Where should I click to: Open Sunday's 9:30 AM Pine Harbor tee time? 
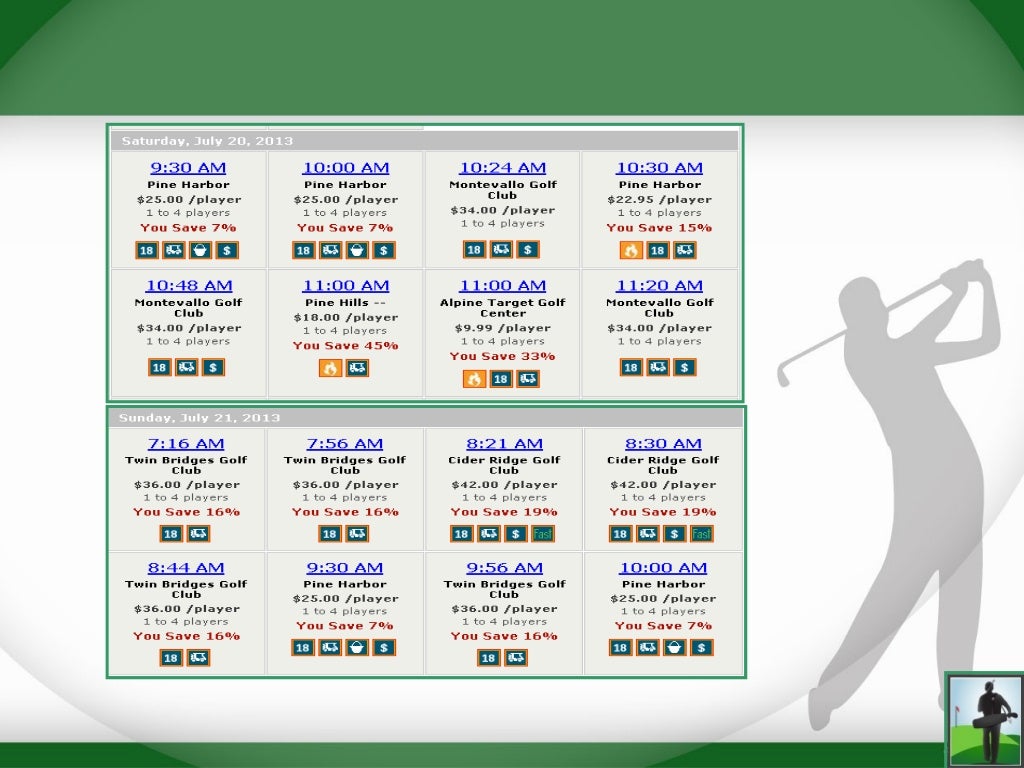pos(345,568)
